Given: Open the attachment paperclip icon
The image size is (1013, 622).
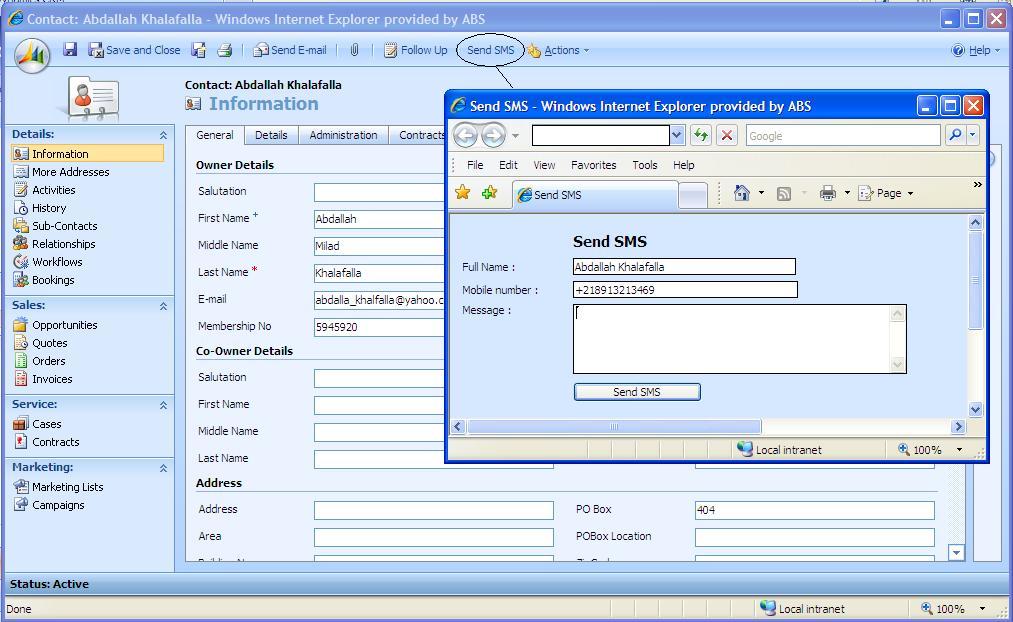Looking at the screenshot, I should tap(354, 50).
